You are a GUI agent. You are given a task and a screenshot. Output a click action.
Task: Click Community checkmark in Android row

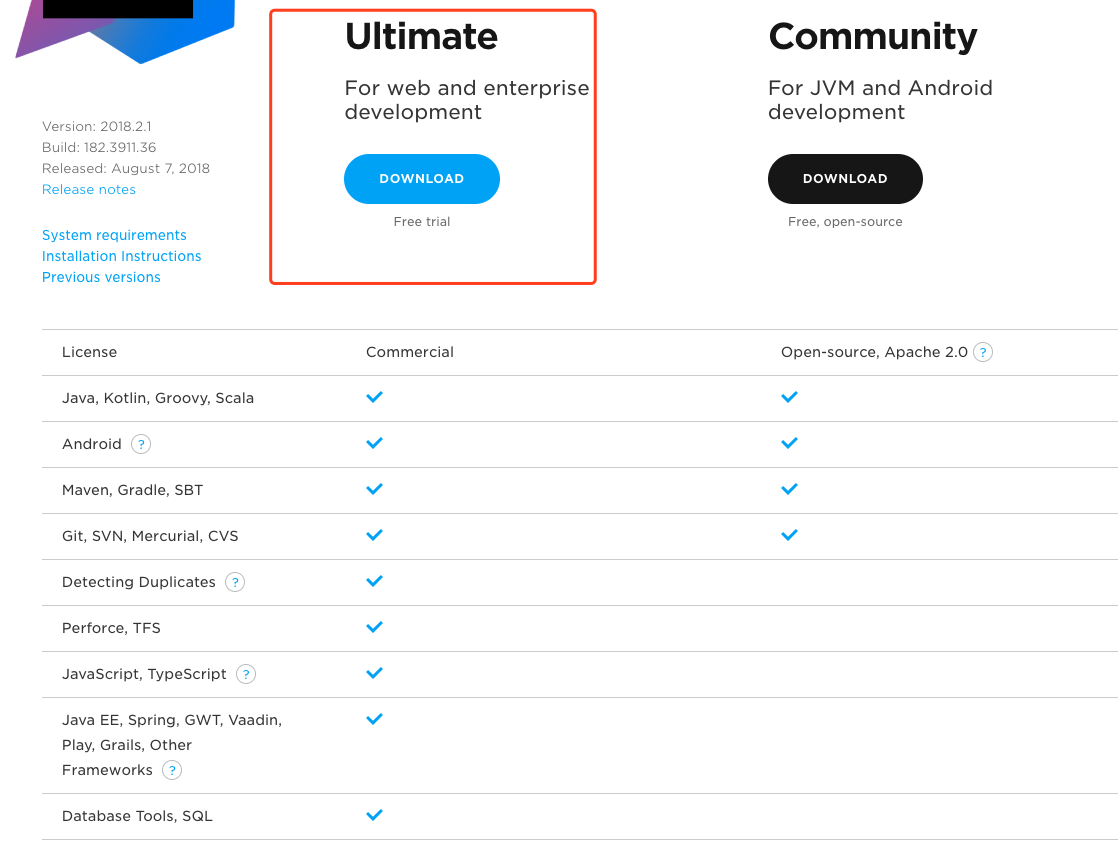[x=789, y=443]
